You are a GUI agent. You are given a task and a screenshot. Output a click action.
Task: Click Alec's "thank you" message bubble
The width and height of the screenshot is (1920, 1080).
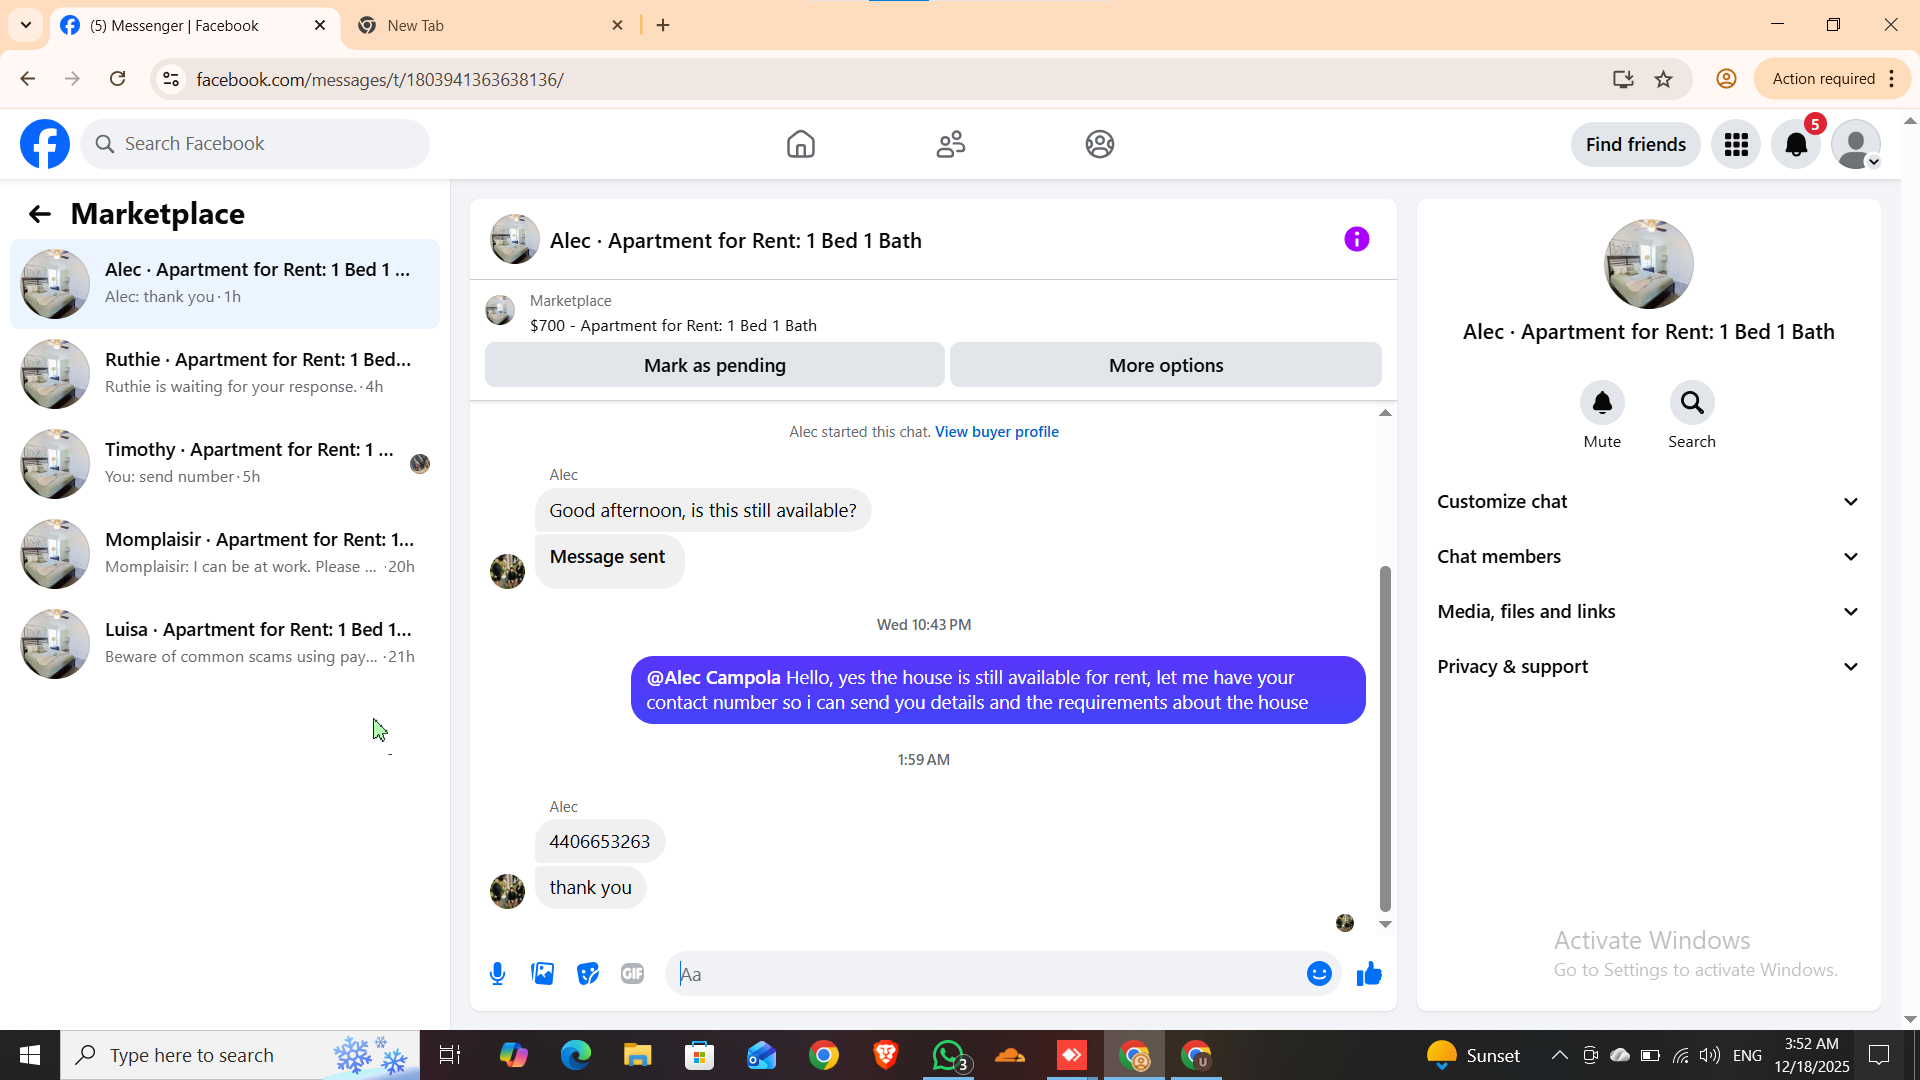coord(591,888)
